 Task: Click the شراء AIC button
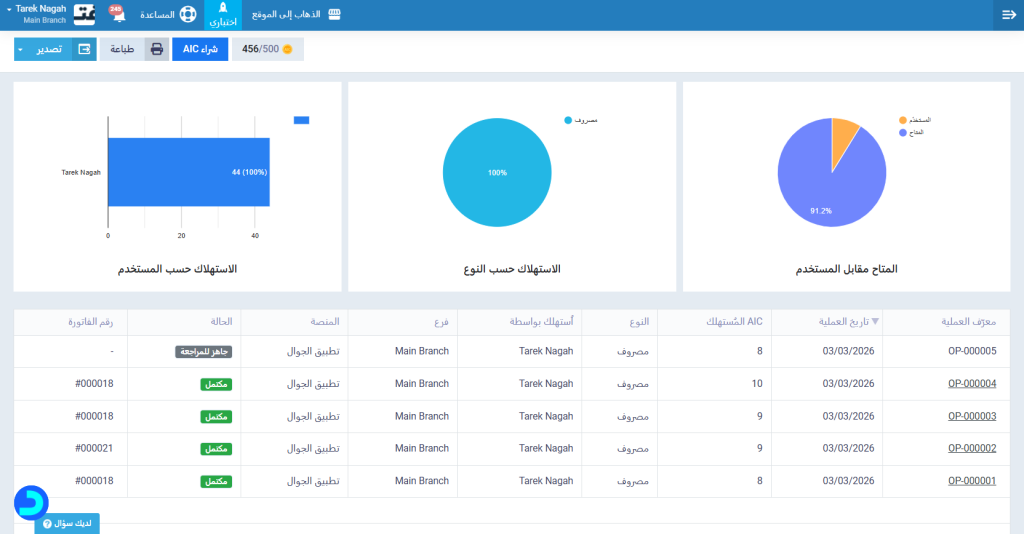(200, 49)
